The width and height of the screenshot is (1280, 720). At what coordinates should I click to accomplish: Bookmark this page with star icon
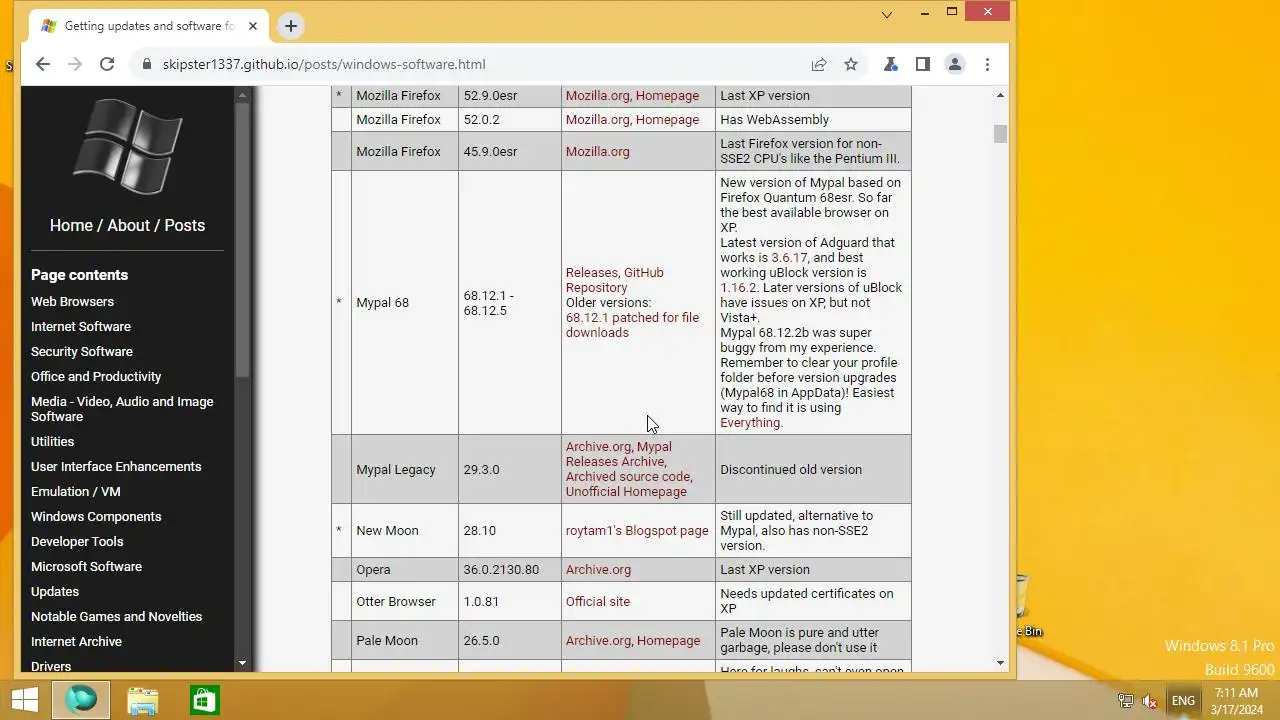pos(851,64)
